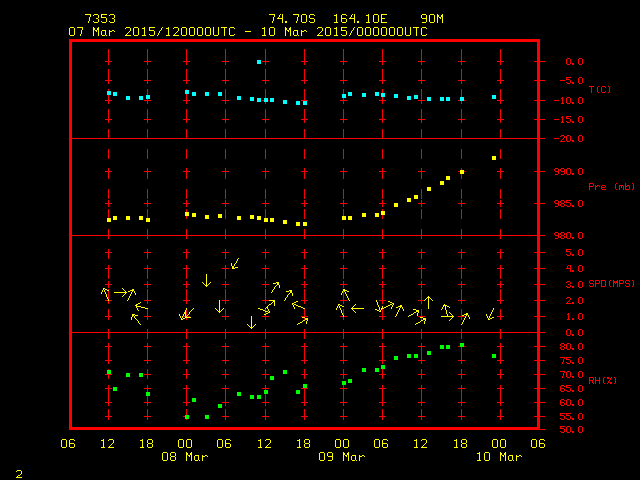The image size is (640, 480).
Task: Click the 10 Mar date label
Action: point(498,457)
